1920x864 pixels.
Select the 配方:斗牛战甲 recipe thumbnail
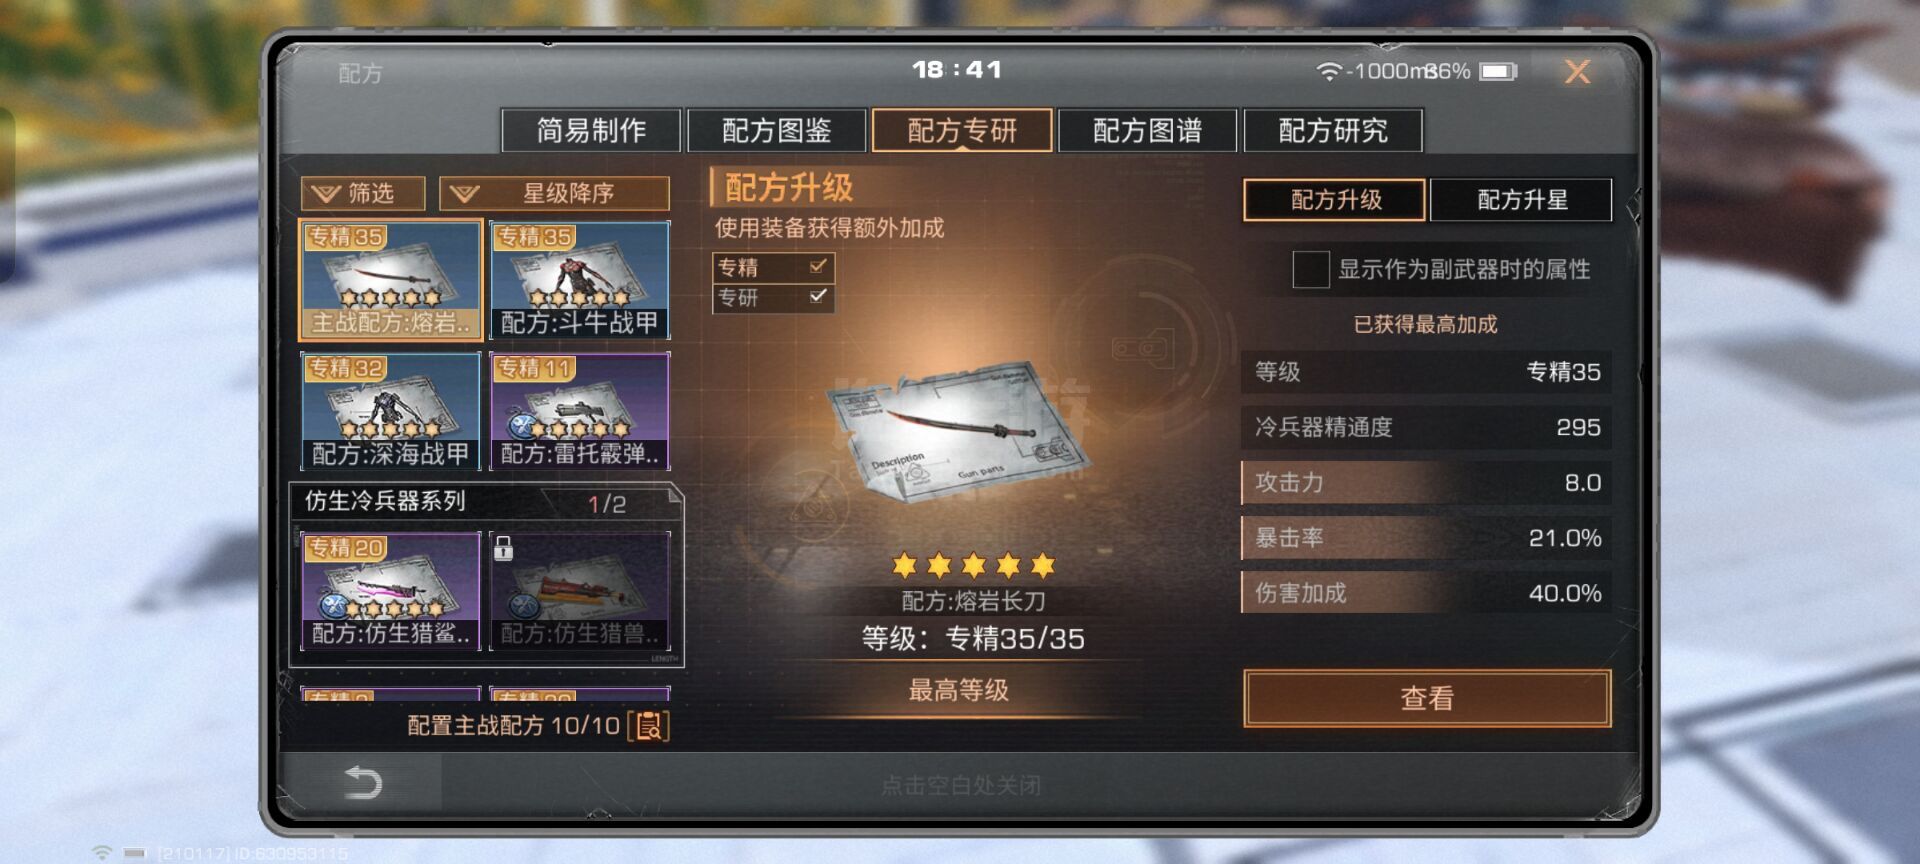coord(580,280)
